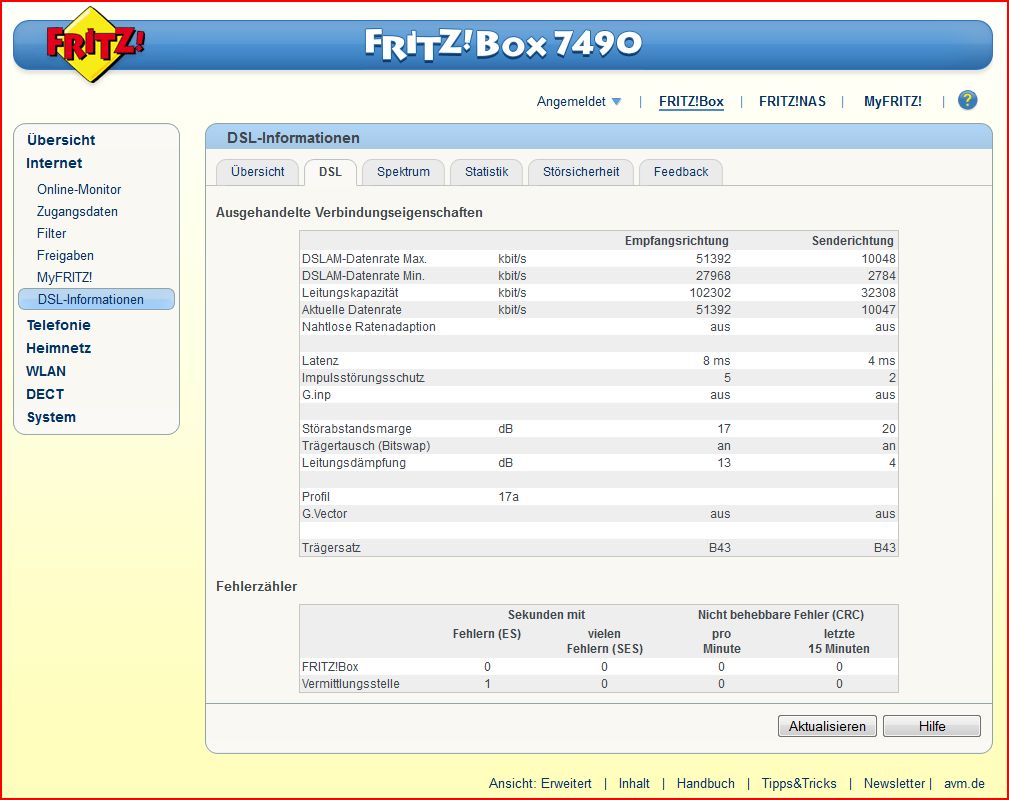The height and width of the screenshot is (800, 1009).
Task: Expand the Telefonie sidebar section
Action: click(x=59, y=325)
